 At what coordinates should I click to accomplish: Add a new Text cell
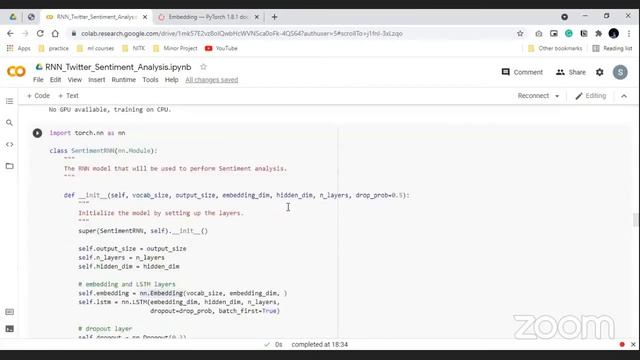[x=68, y=96]
